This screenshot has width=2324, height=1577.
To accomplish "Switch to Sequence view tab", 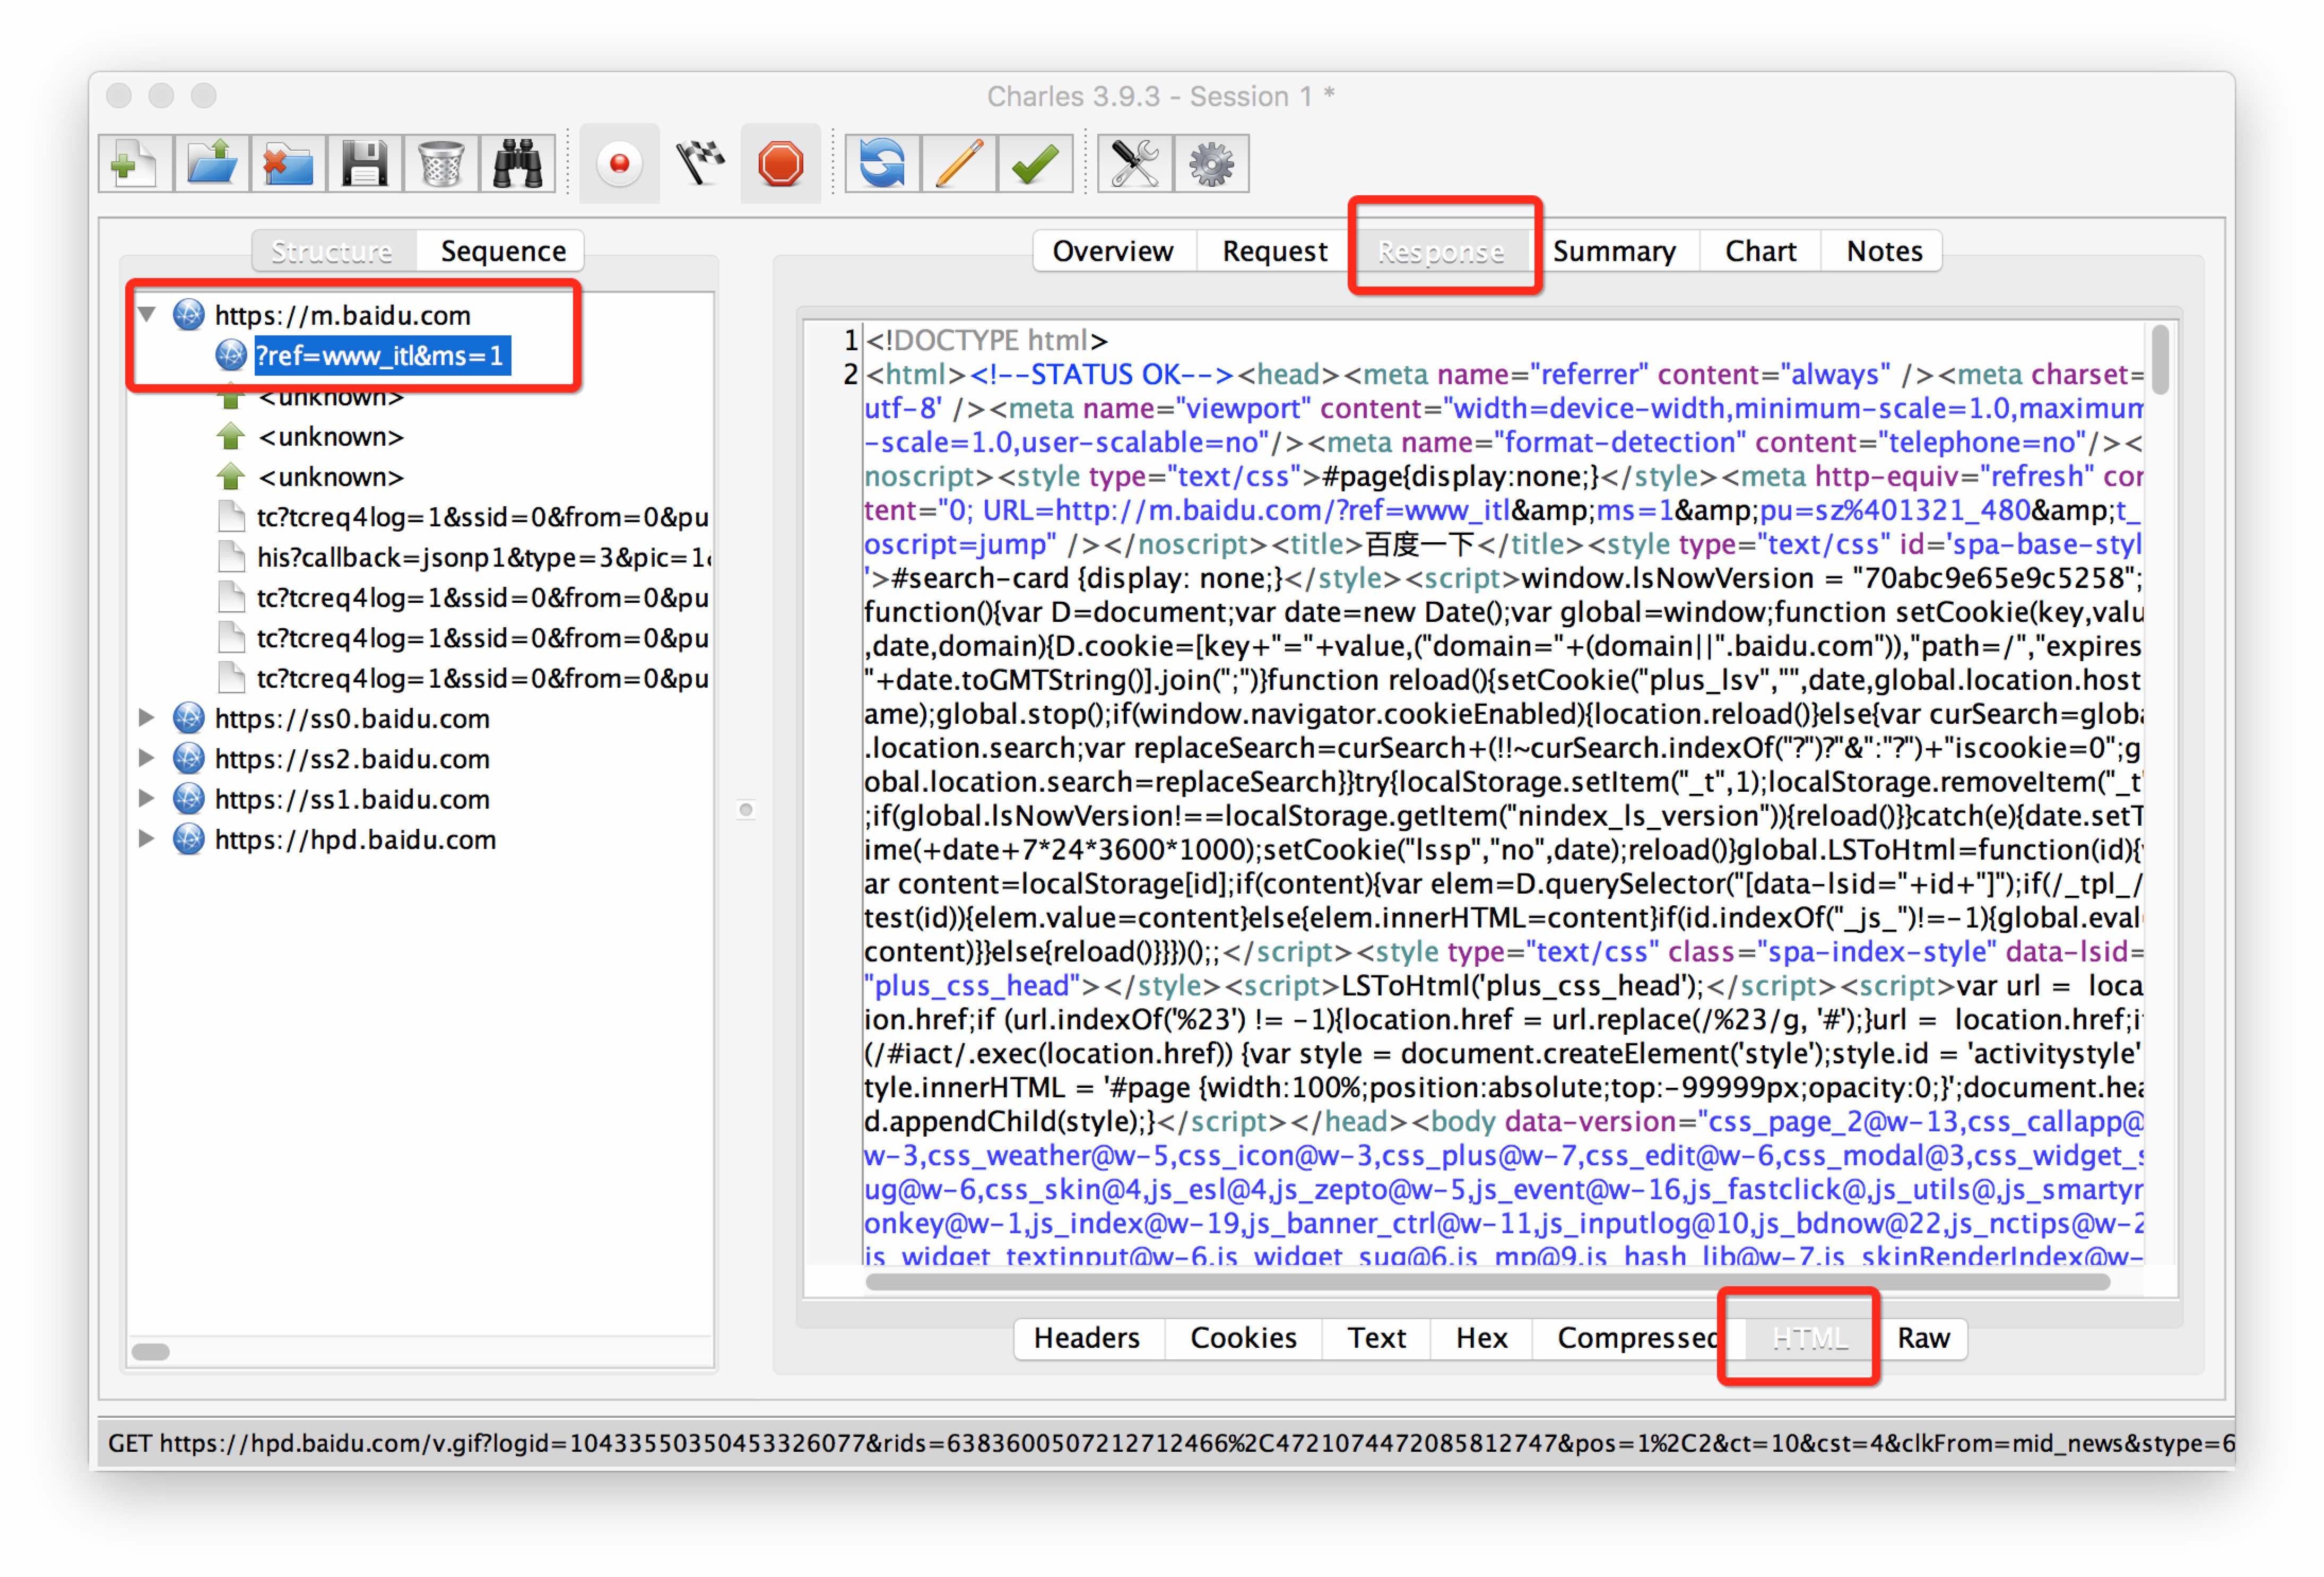I will (x=503, y=251).
